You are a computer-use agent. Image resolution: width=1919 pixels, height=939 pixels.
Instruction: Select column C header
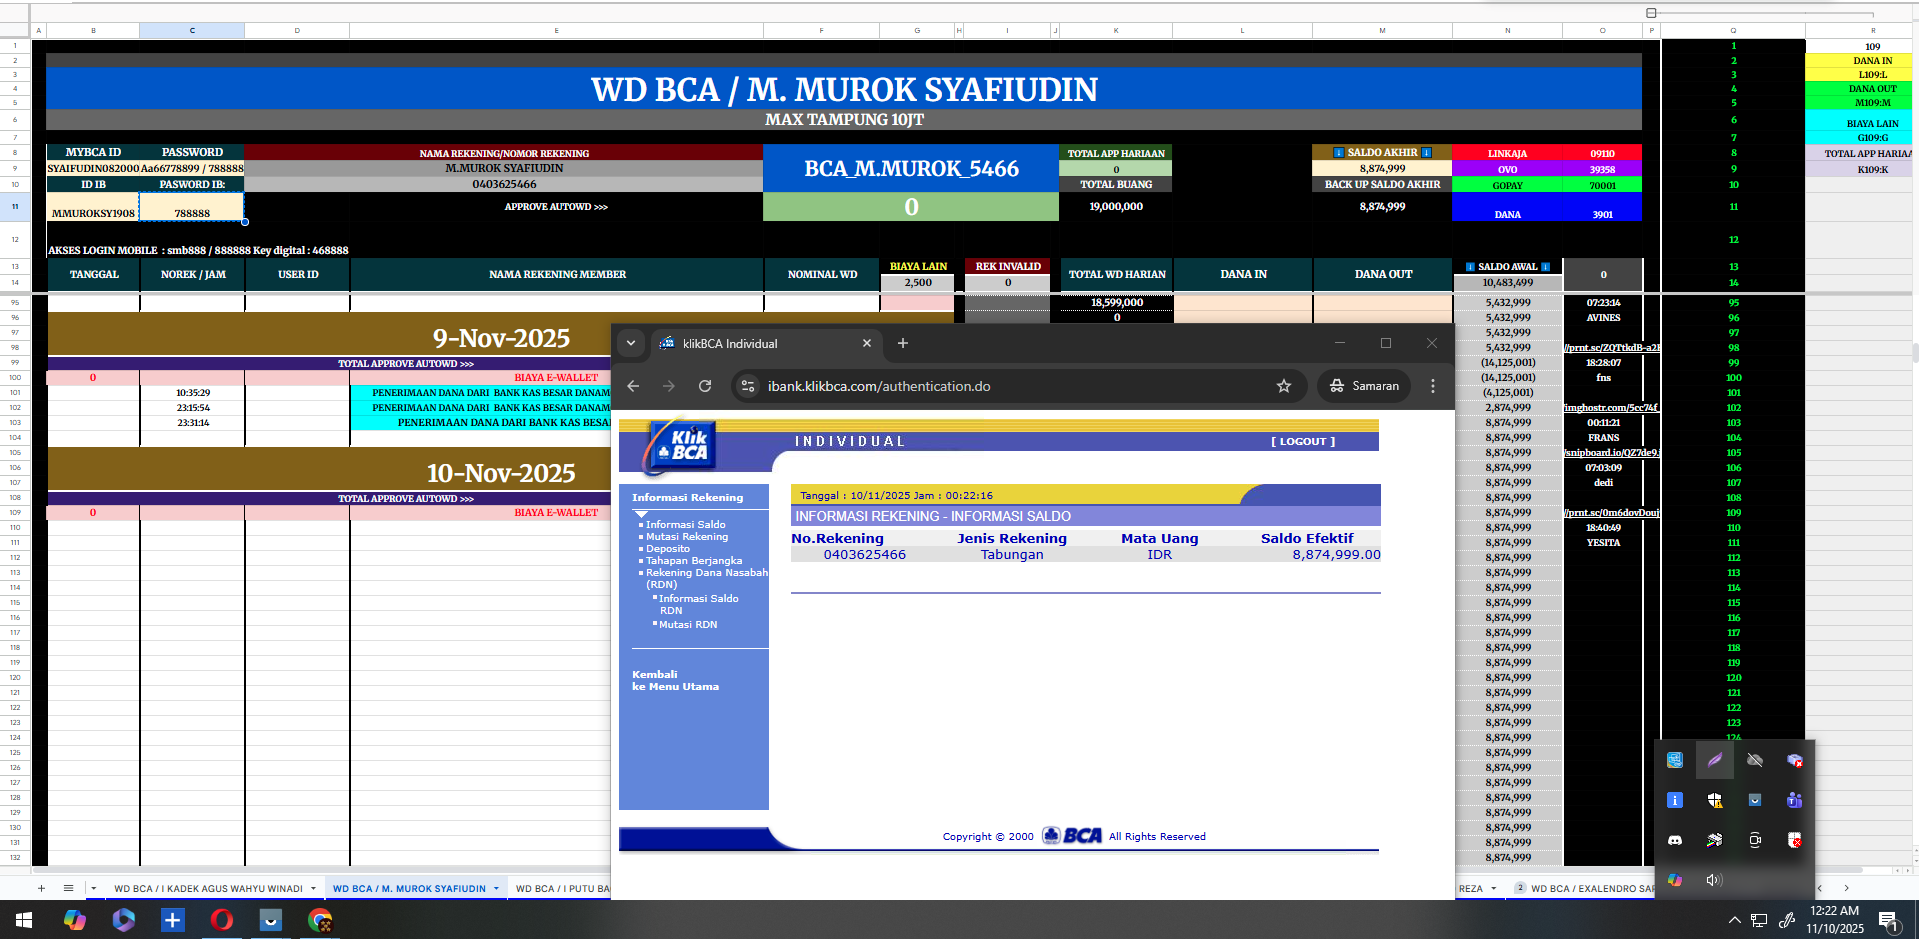192,31
